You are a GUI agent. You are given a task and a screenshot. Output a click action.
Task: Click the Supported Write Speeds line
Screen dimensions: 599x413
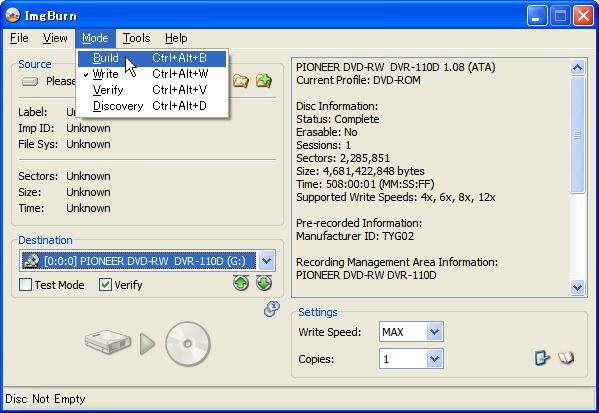[396, 197]
